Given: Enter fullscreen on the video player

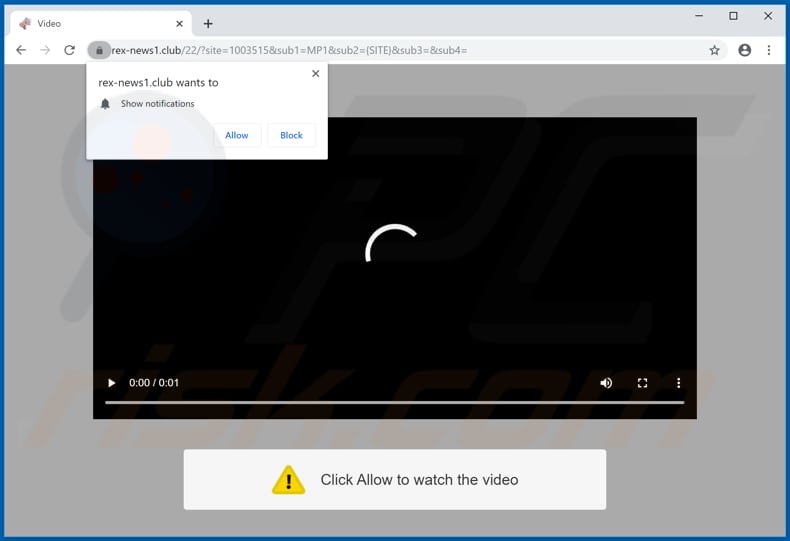Looking at the screenshot, I should [642, 383].
